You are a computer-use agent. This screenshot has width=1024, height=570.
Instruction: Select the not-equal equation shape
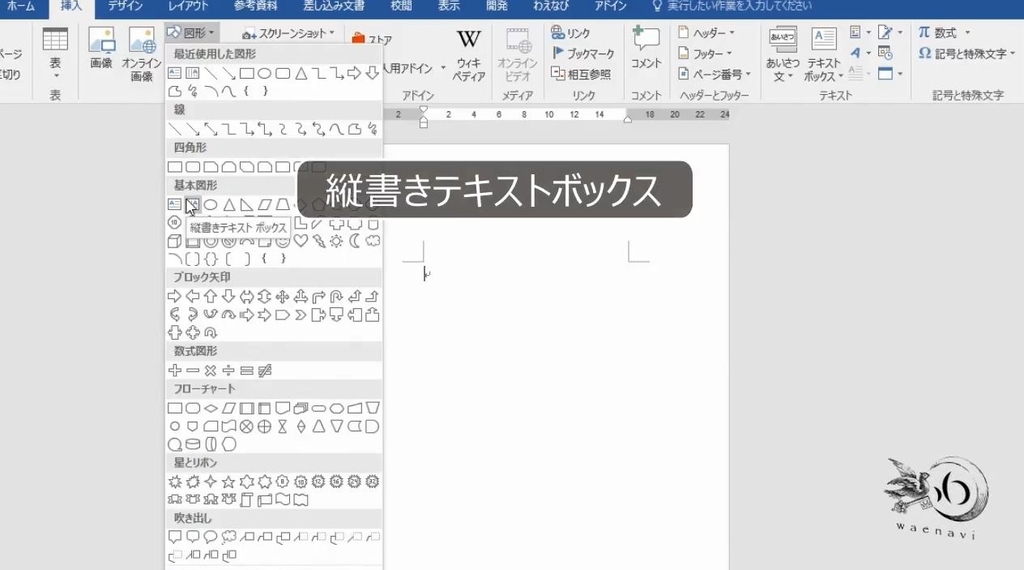pos(264,371)
